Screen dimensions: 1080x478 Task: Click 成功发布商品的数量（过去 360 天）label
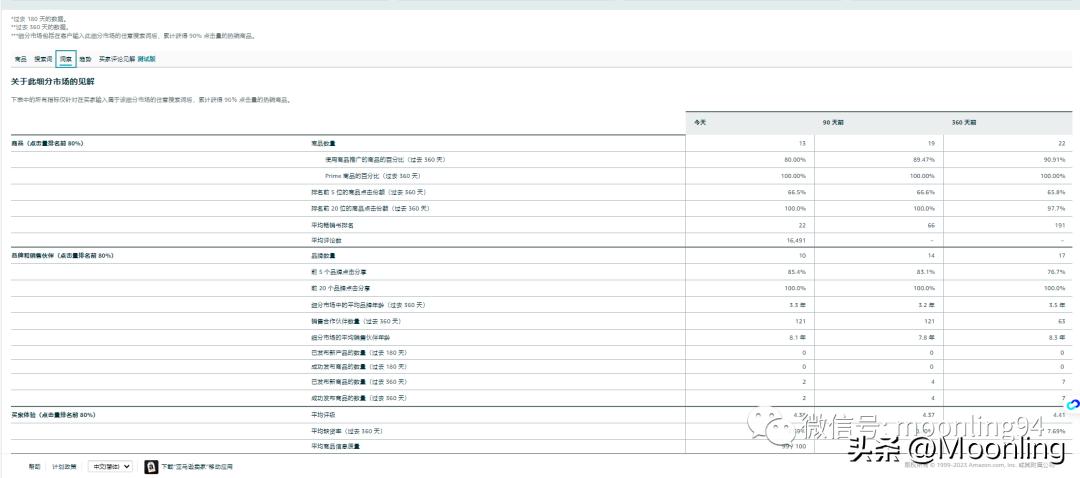pyautogui.click(x=360, y=398)
